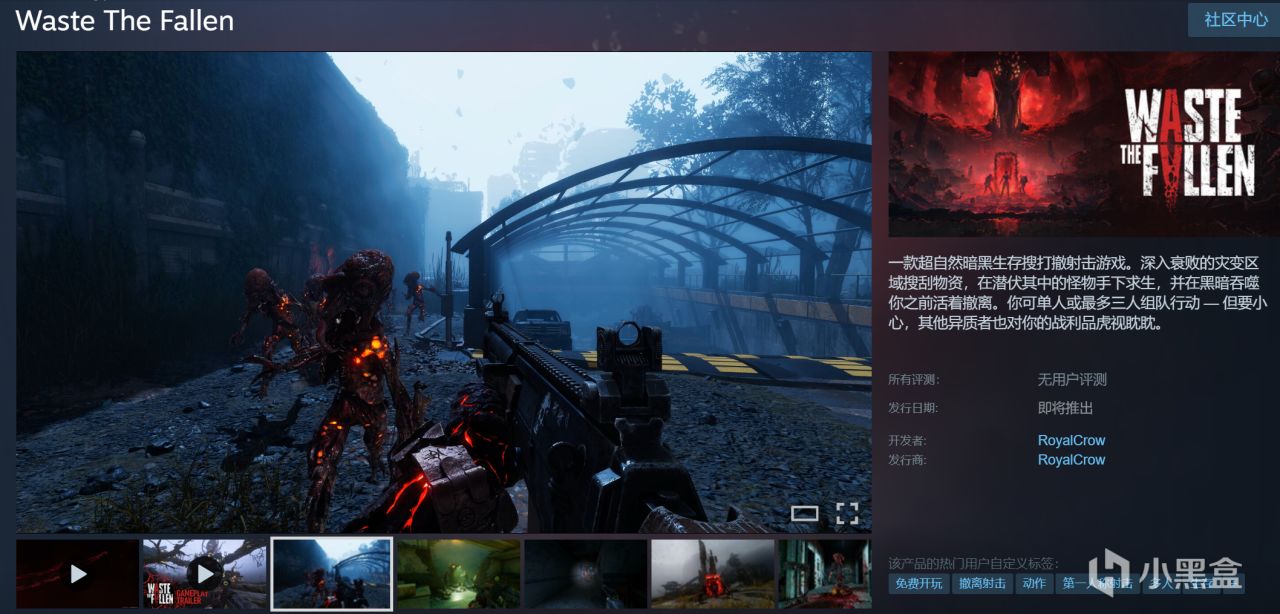Screen dimensions: 1280x614
Task: Click the 所有评测 label
Action: click(914, 380)
